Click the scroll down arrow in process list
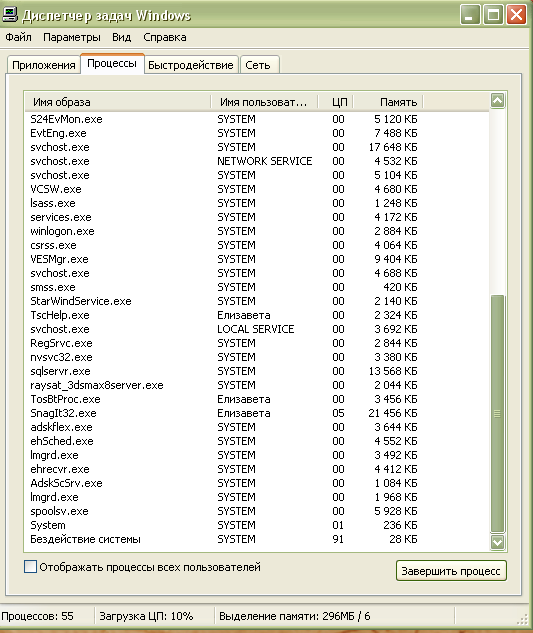This screenshot has width=533, height=633. pos(497,542)
